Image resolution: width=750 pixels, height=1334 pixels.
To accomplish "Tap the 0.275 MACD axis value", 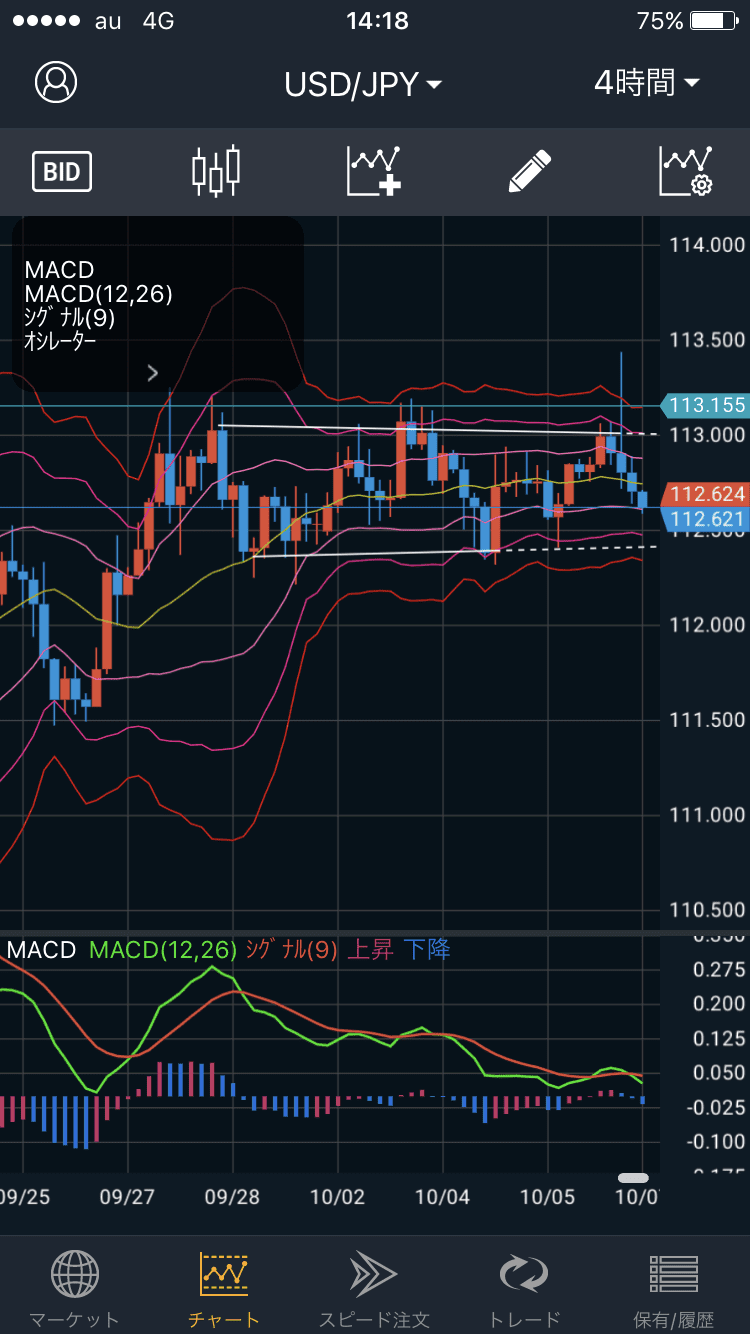I will click(x=720, y=970).
